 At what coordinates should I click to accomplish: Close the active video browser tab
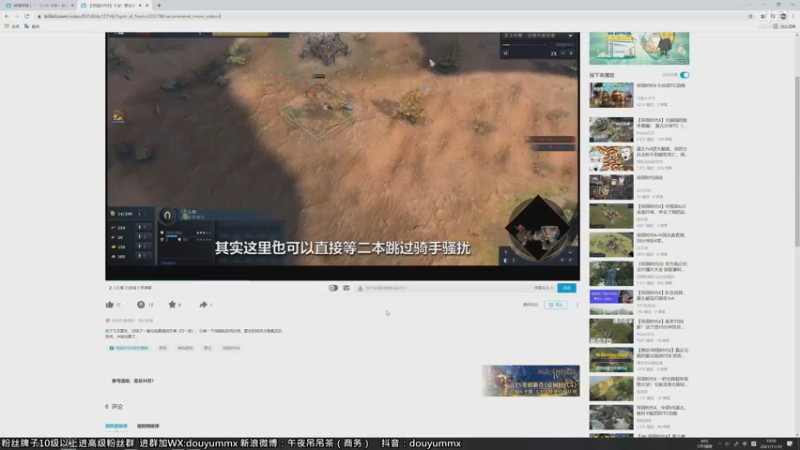(147, 5)
